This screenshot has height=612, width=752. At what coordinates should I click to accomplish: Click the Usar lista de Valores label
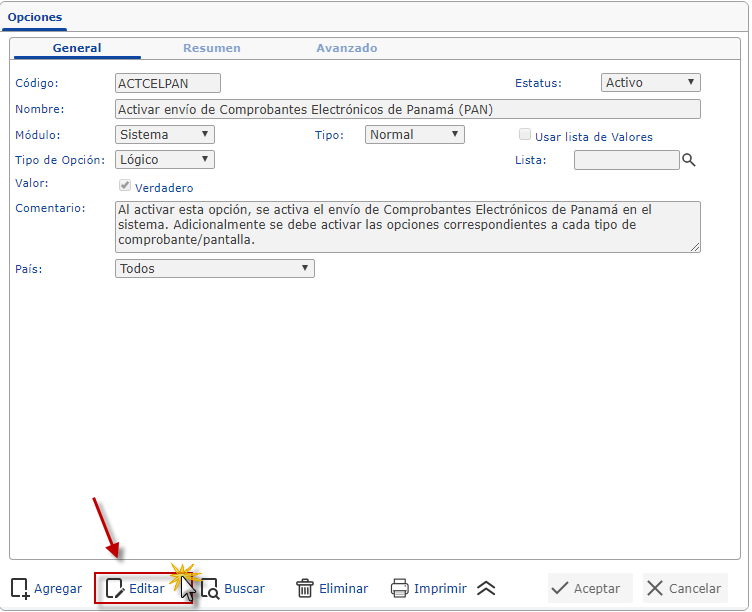pos(594,137)
